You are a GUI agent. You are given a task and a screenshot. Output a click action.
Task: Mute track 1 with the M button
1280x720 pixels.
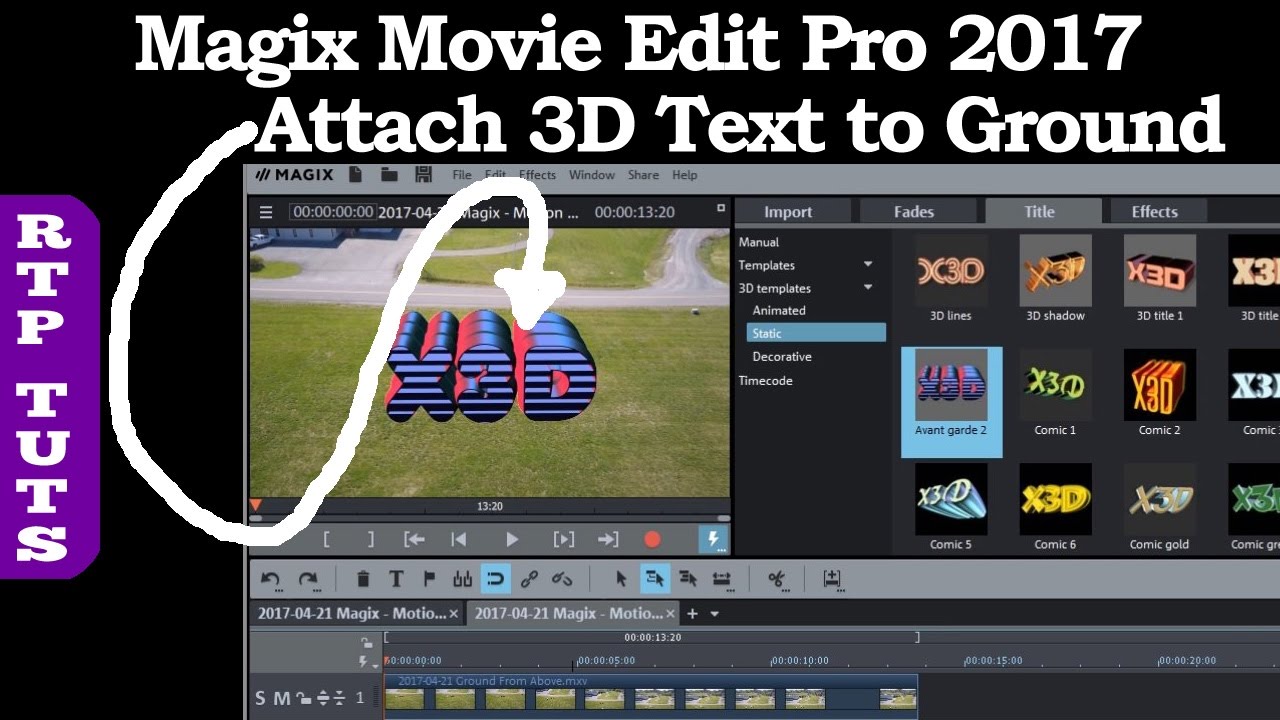pyautogui.click(x=282, y=698)
